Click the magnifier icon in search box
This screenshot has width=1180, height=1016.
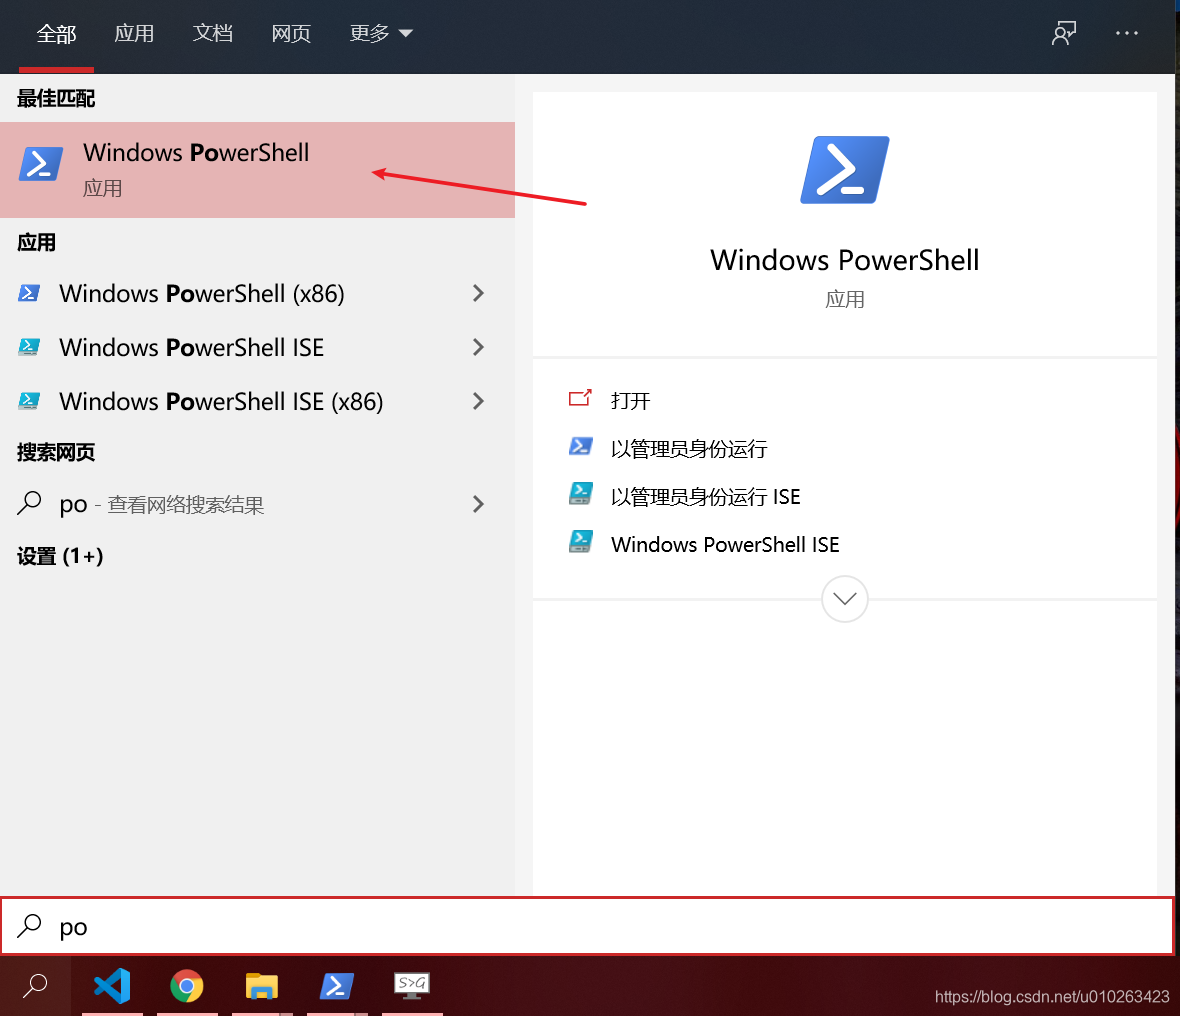(29, 926)
